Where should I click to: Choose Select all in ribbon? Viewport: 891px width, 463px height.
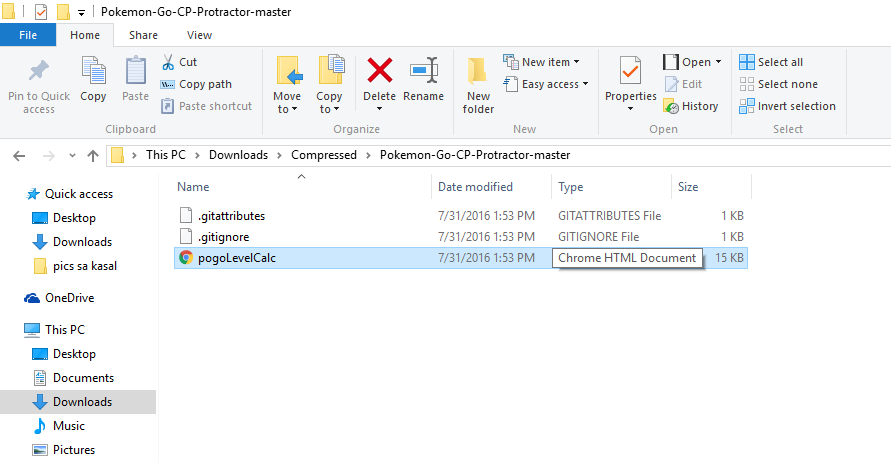click(771, 62)
